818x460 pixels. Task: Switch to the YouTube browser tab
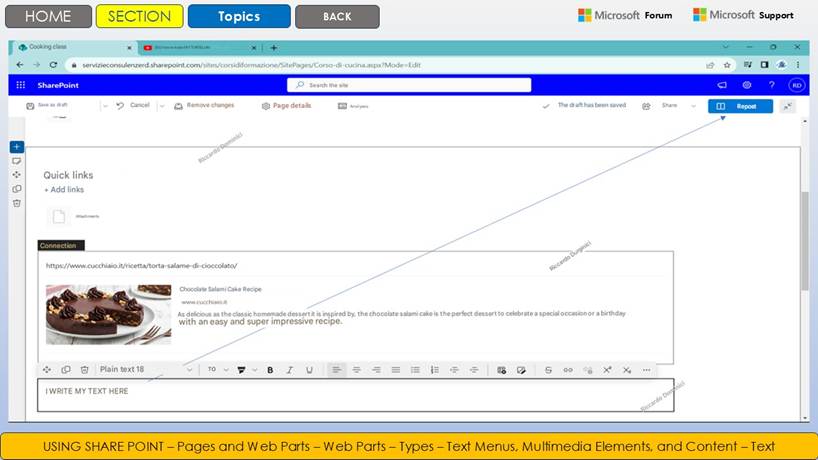click(x=199, y=47)
